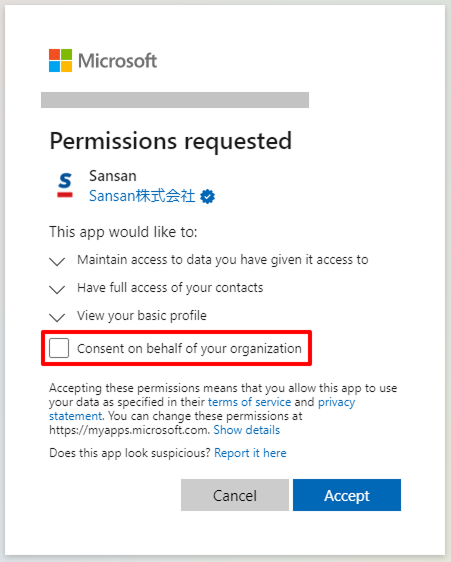
Task: Tick the organization consent checkbox
Action: 59,348
